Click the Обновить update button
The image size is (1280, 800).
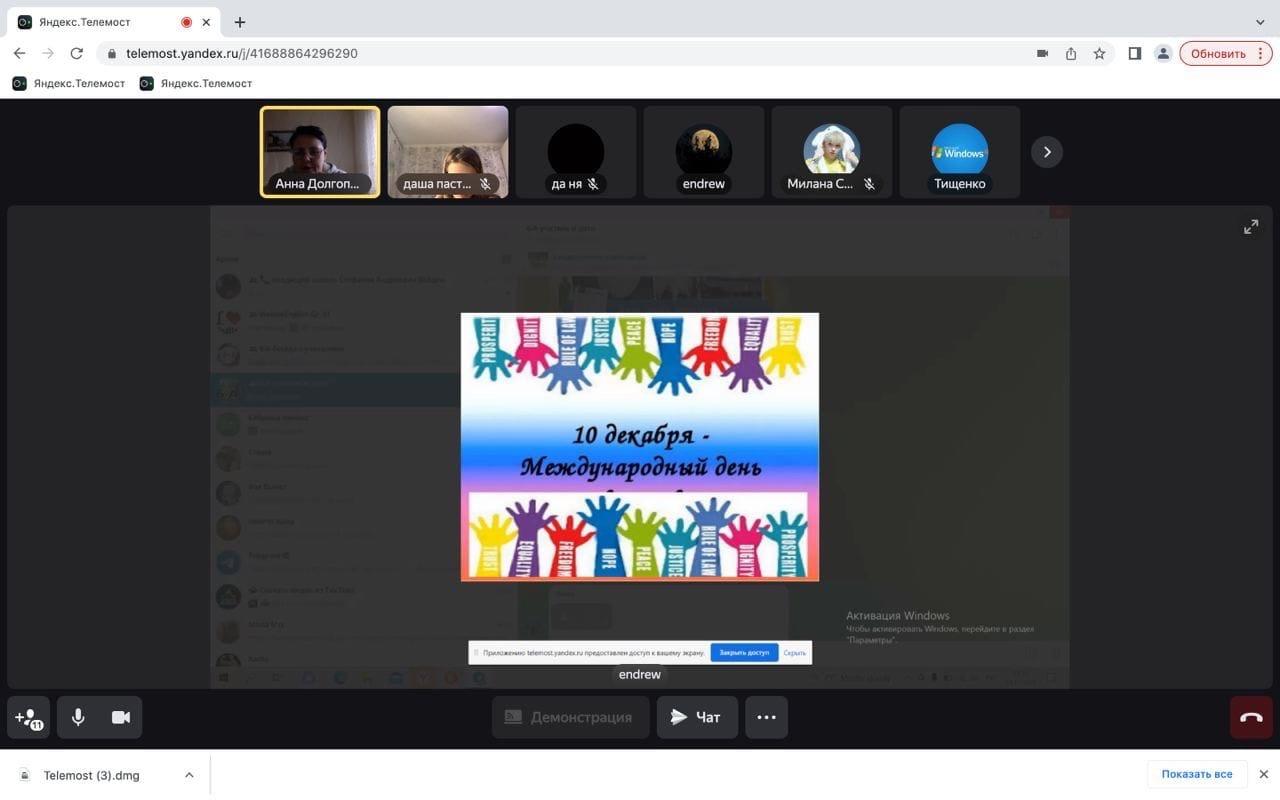pos(1218,54)
